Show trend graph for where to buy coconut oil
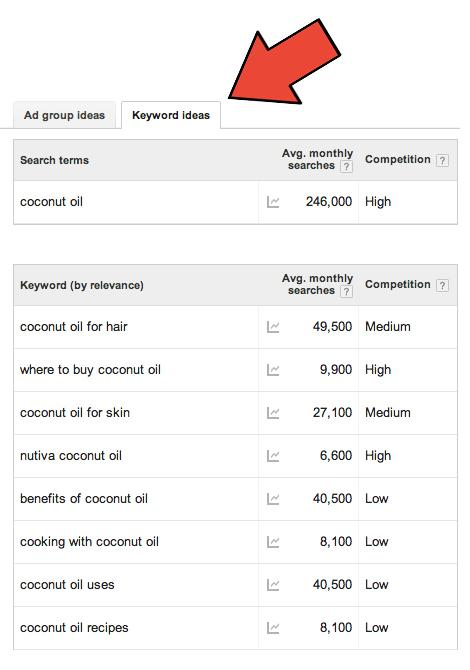 tap(273, 370)
